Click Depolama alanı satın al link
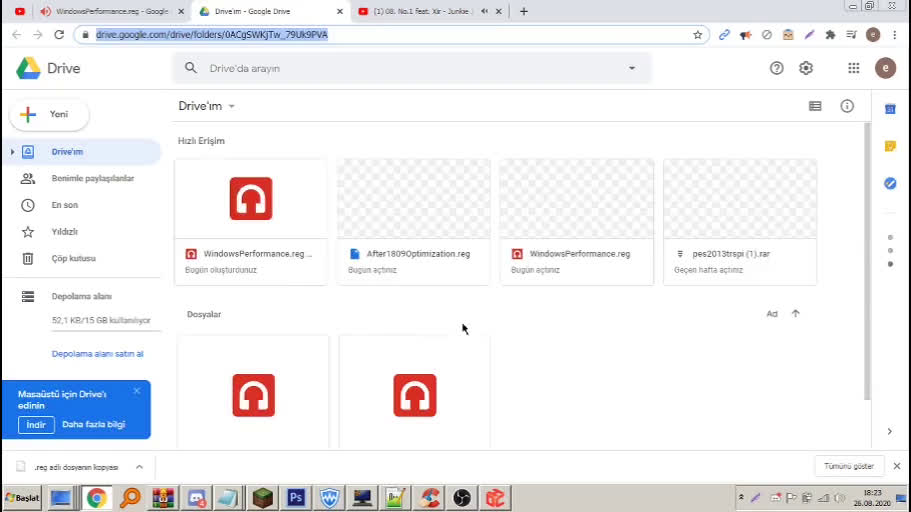This screenshot has width=911, height=512. 97,354
